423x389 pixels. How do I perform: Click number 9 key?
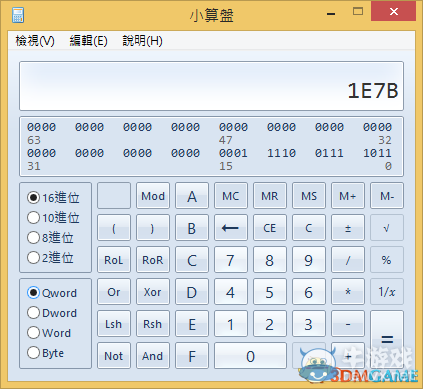point(309,260)
